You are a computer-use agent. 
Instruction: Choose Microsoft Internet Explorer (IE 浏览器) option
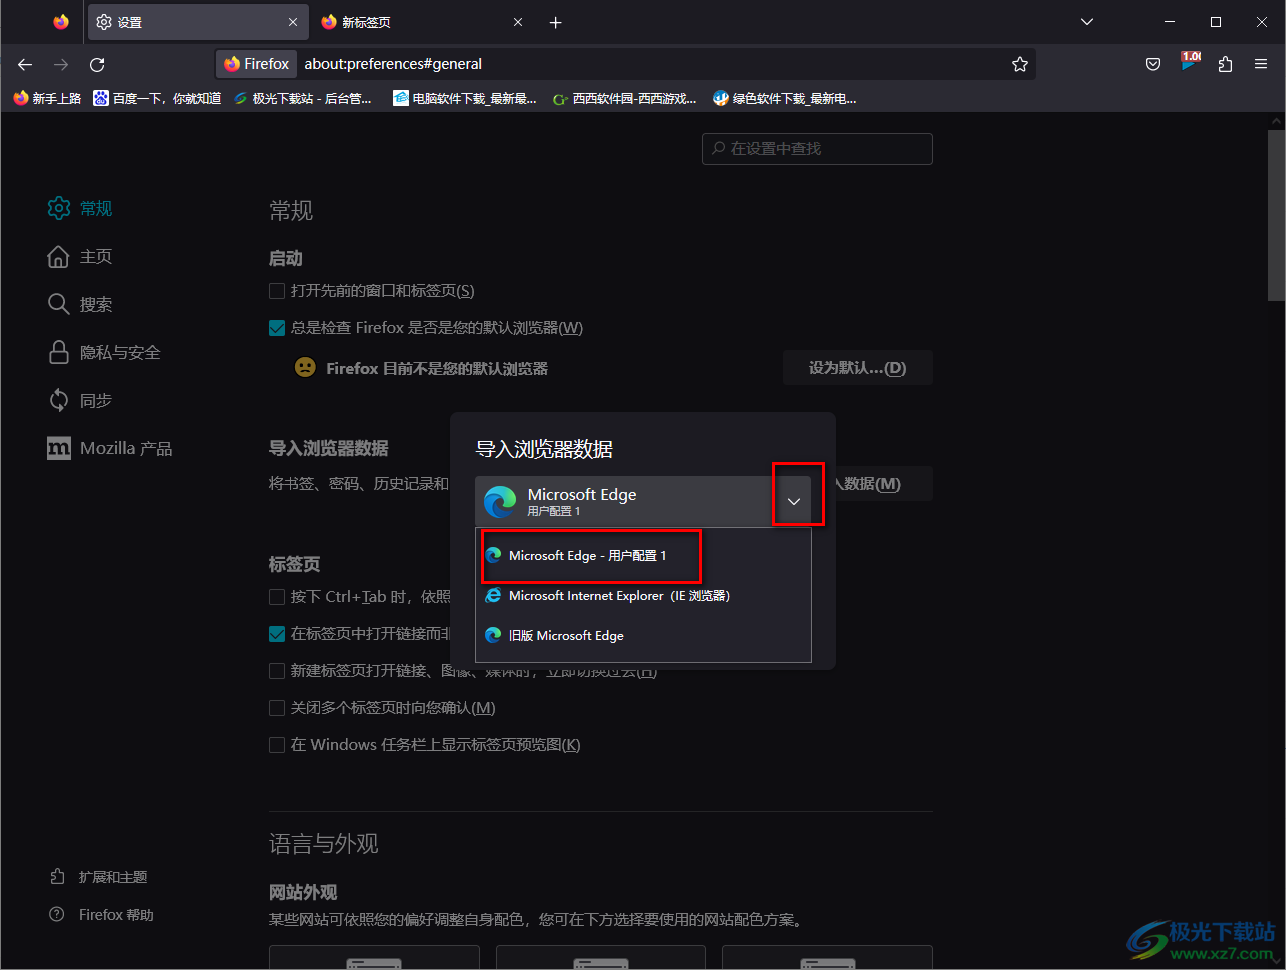(x=643, y=595)
